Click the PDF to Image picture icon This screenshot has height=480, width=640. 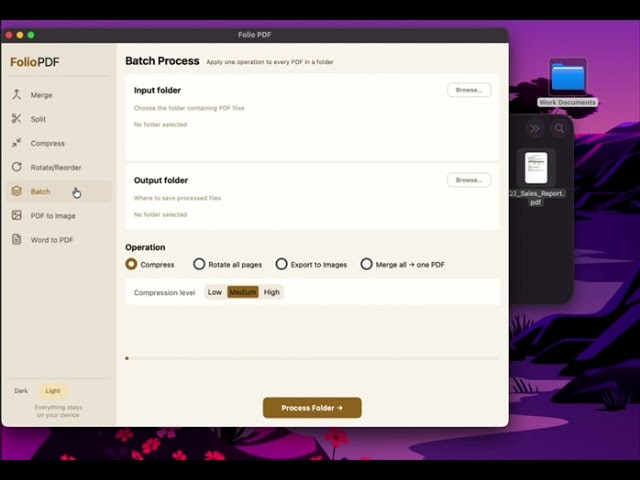16,215
